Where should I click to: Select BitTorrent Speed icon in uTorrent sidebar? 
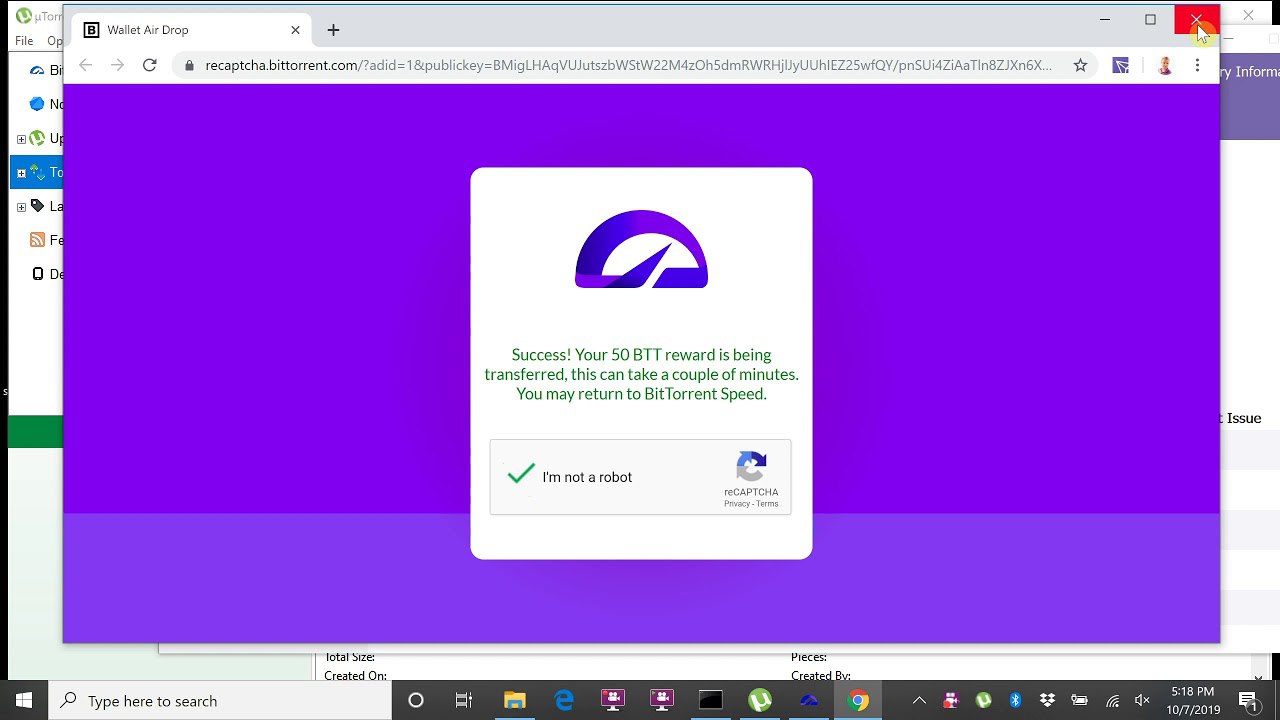tap(37, 70)
